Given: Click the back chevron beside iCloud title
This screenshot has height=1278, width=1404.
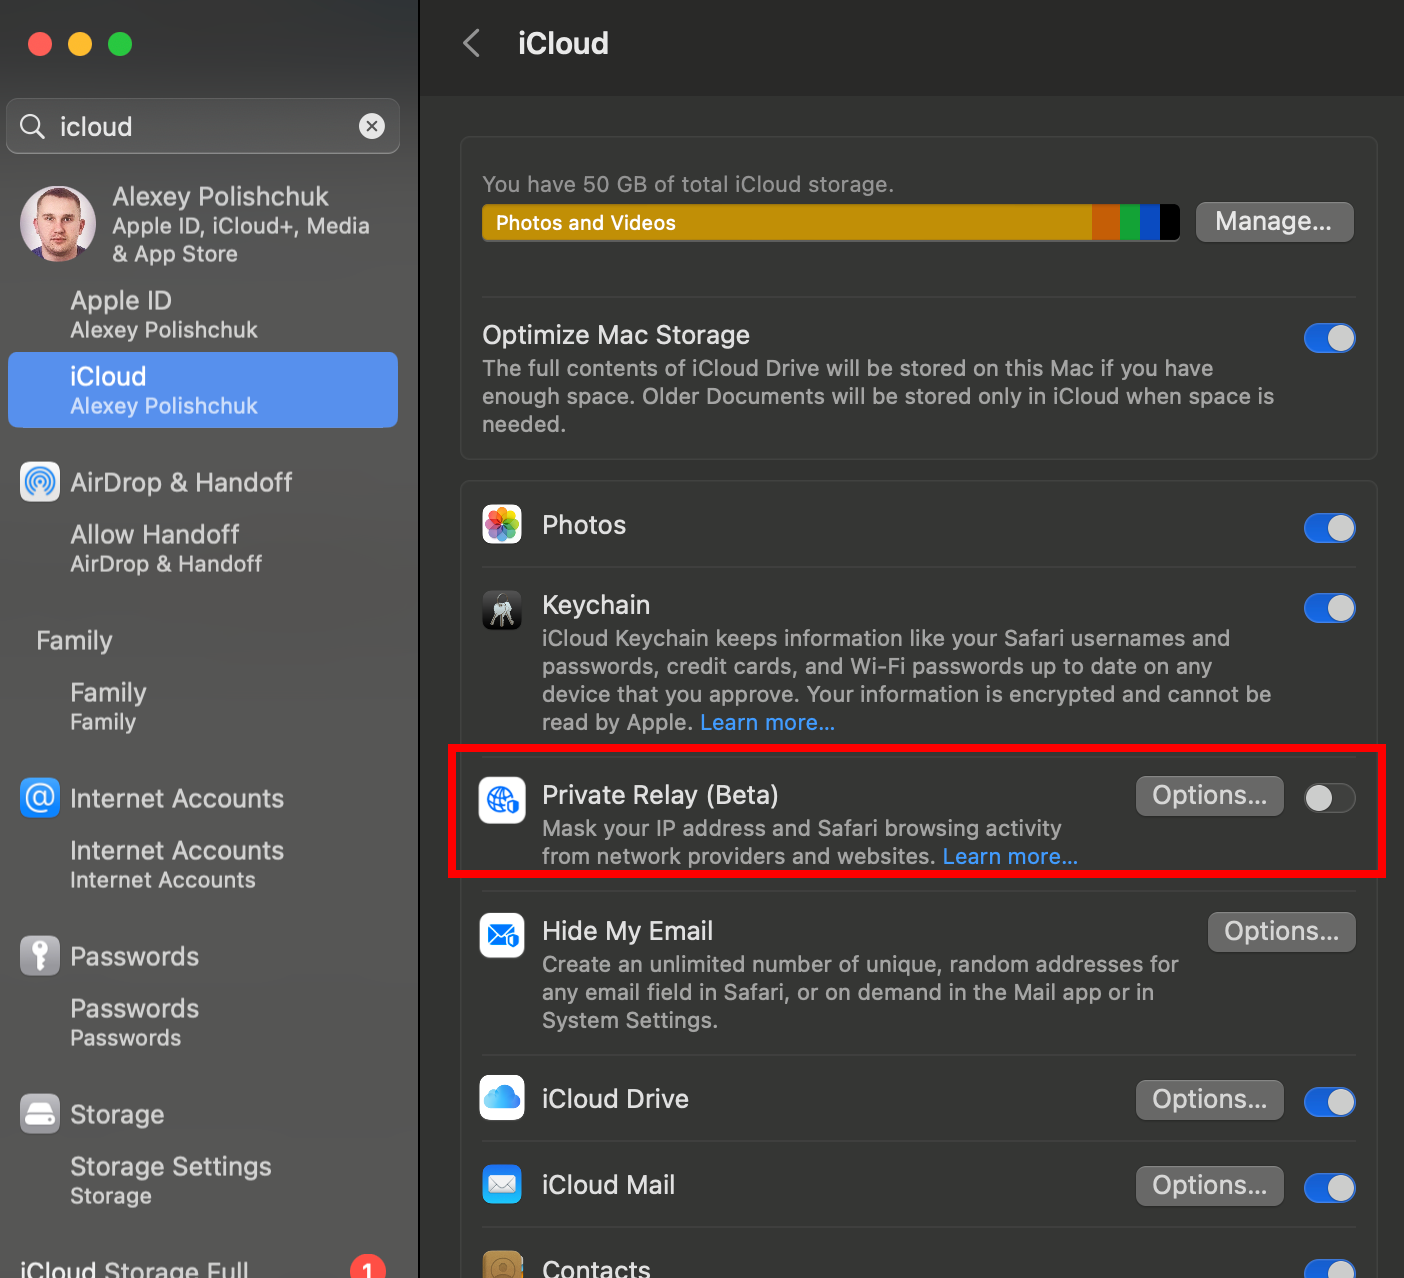Looking at the screenshot, I should [472, 43].
